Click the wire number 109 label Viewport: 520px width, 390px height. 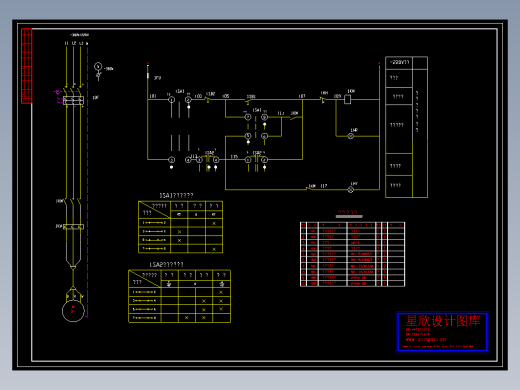click(337, 96)
